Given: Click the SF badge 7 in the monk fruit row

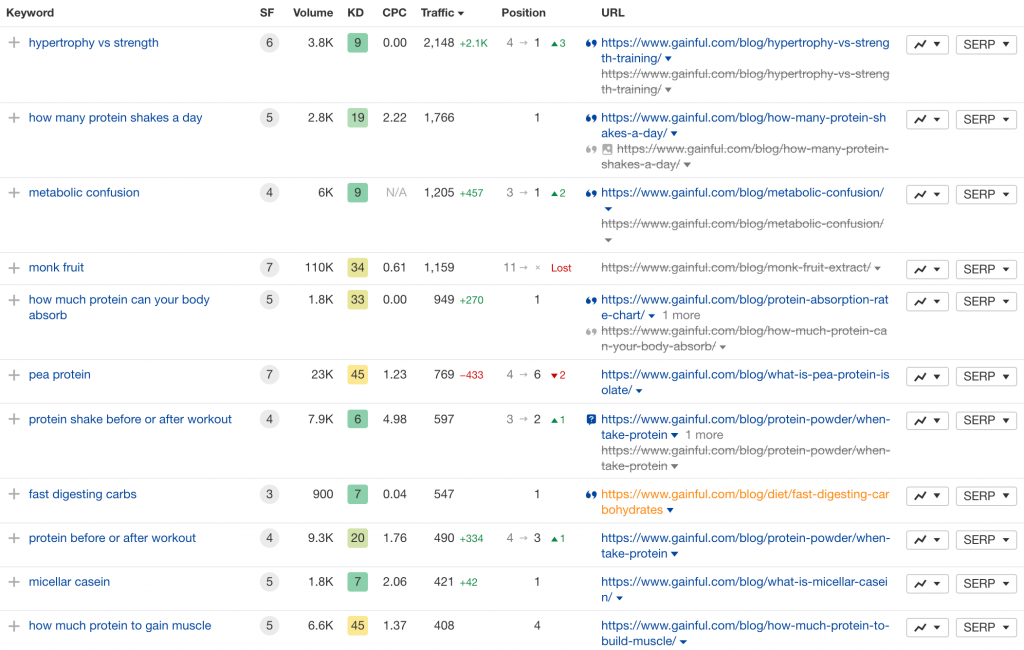Looking at the screenshot, I should point(269,268).
